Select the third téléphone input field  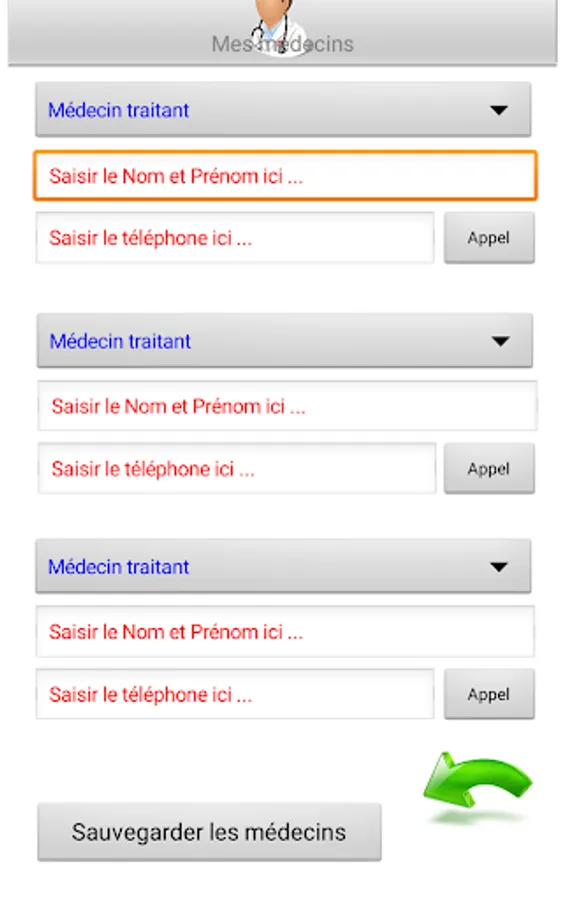pyautogui.click(x=235, y=694)
